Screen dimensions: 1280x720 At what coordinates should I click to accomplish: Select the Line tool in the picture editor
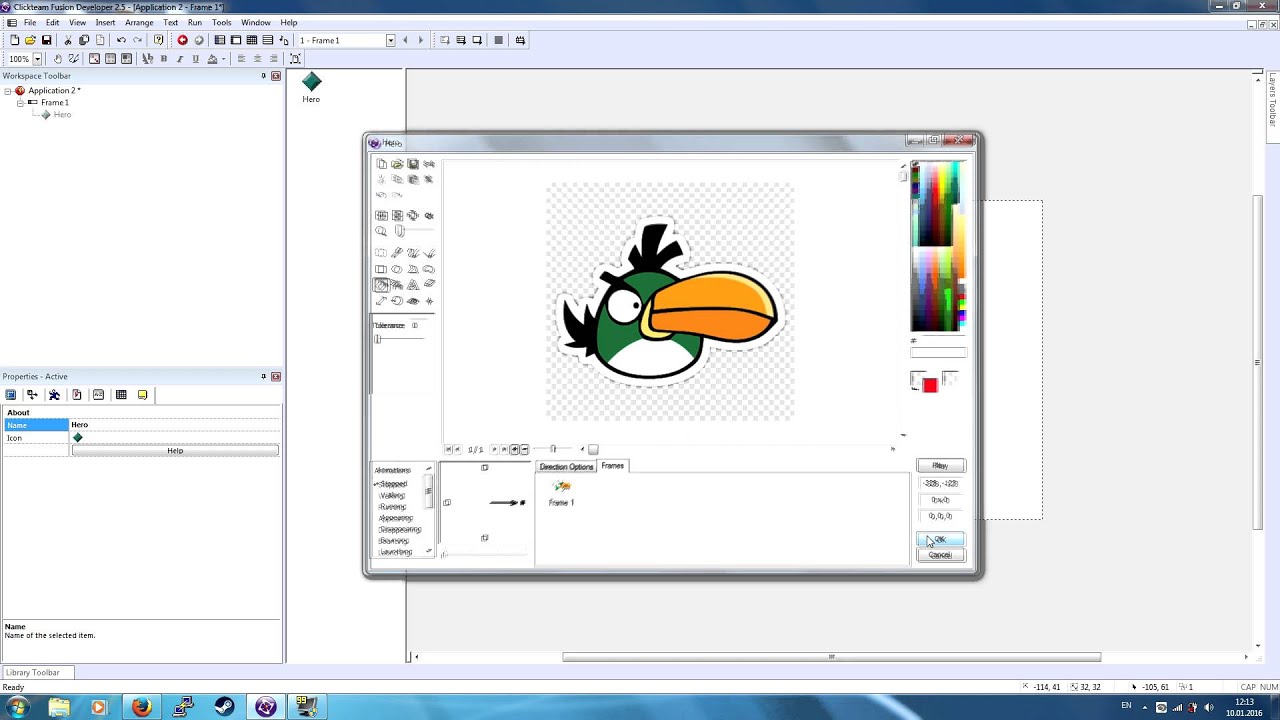[x=429, y=253]
